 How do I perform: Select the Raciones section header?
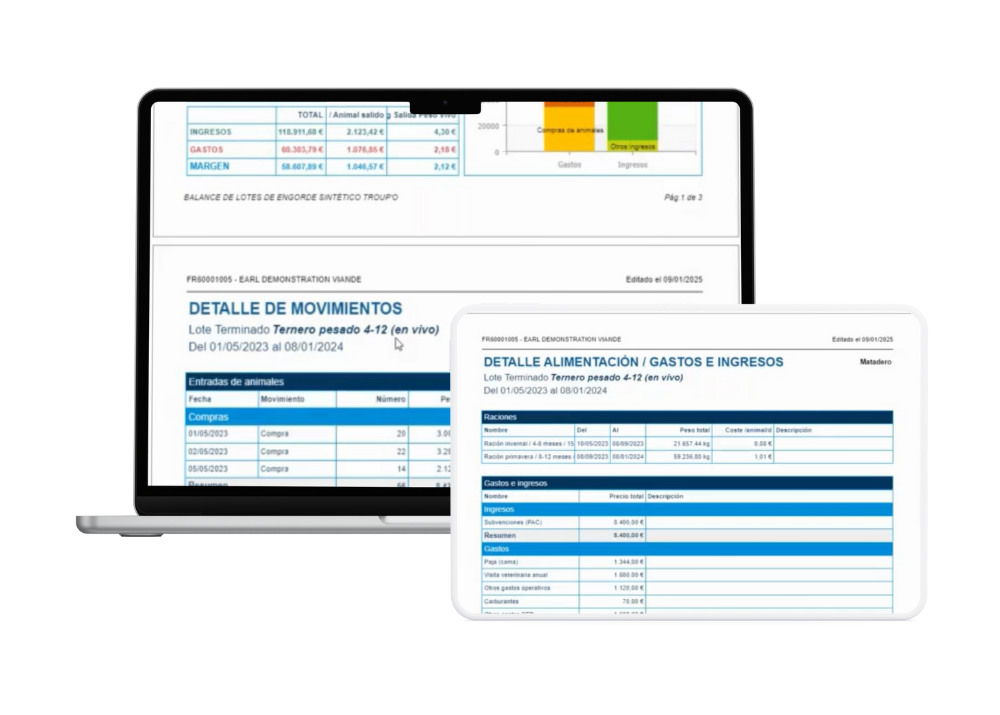pos(500,416)
